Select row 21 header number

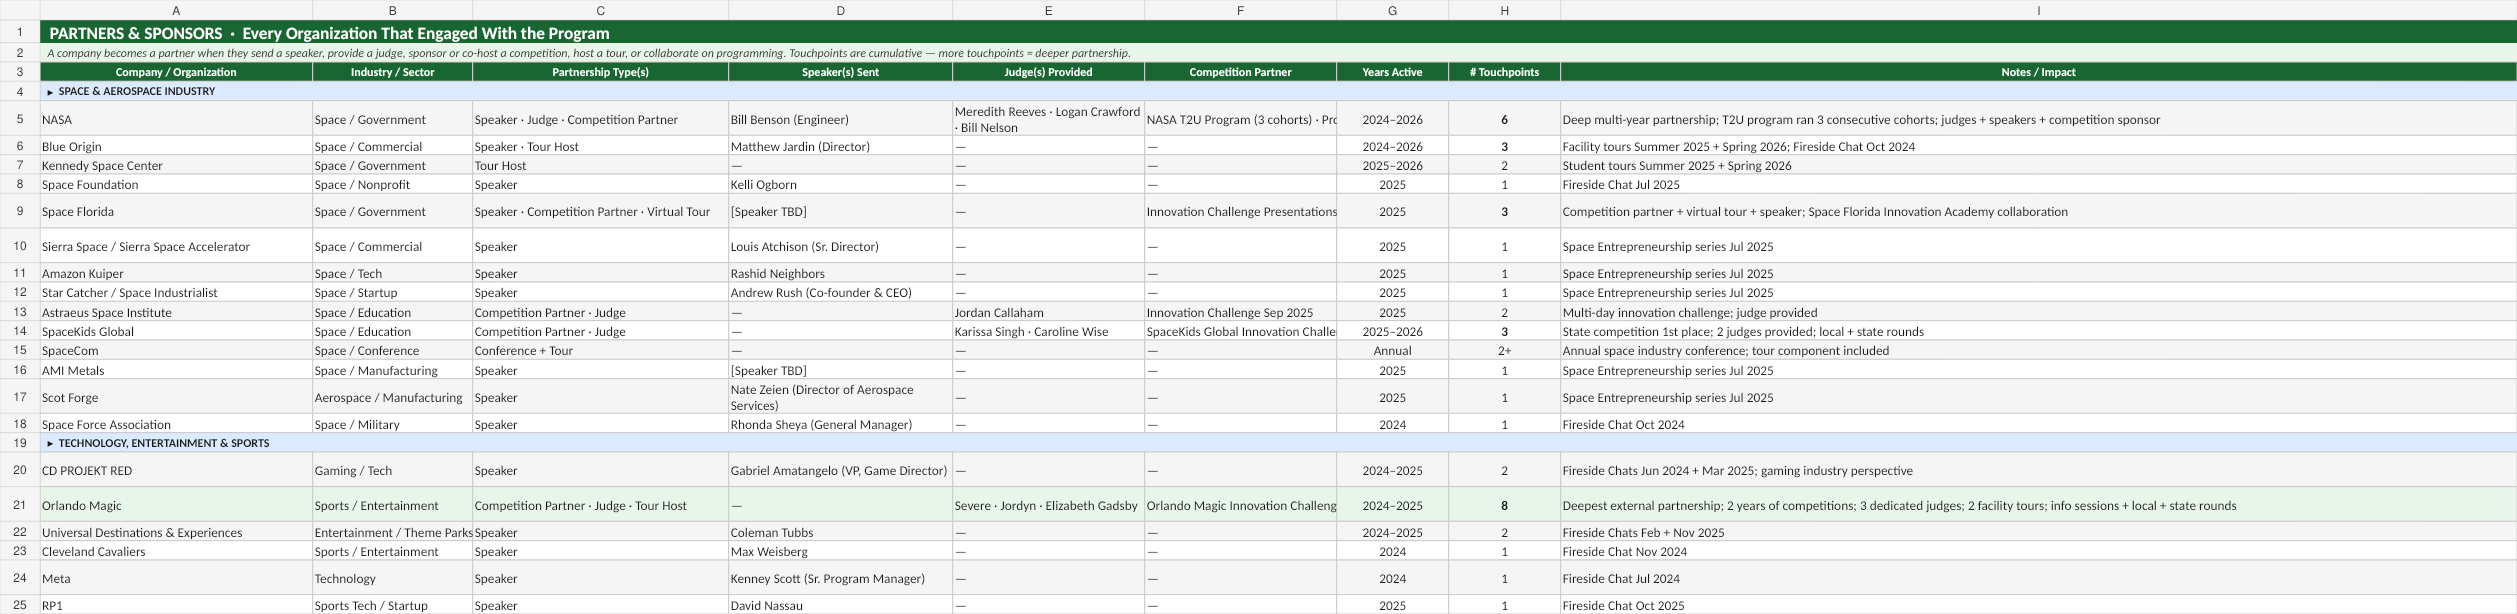point(20,505)
